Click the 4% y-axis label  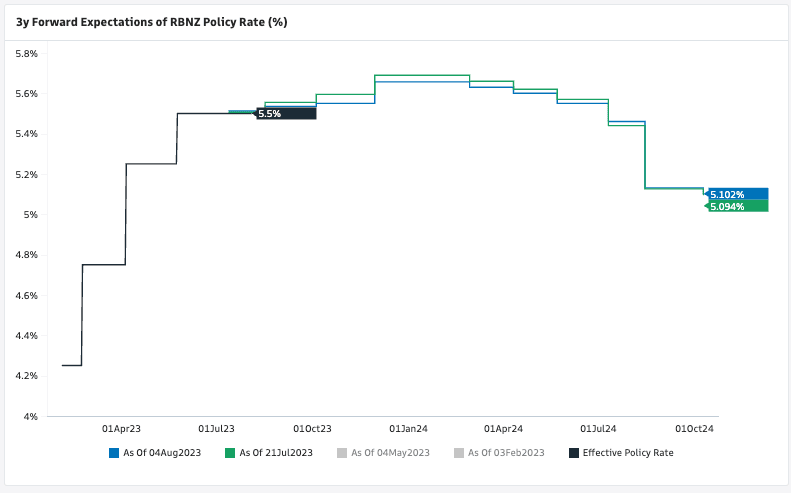[x=31, y=416]
